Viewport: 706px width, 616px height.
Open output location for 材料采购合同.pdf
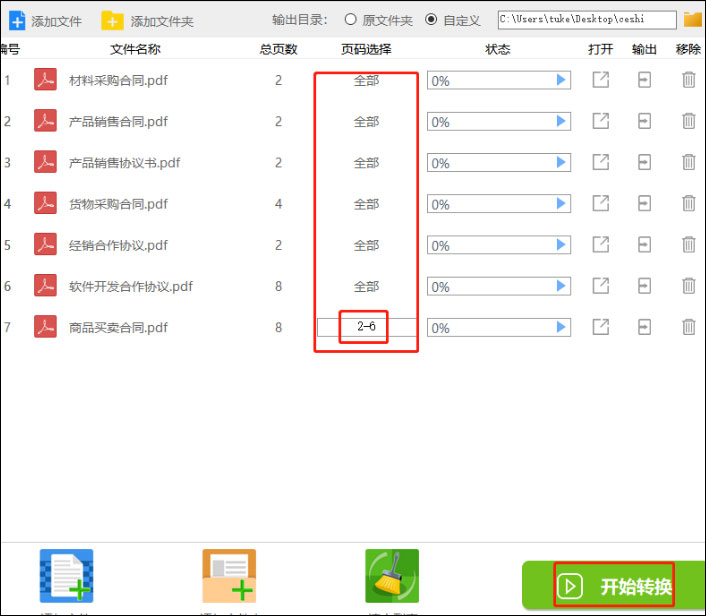coord(644,80)
